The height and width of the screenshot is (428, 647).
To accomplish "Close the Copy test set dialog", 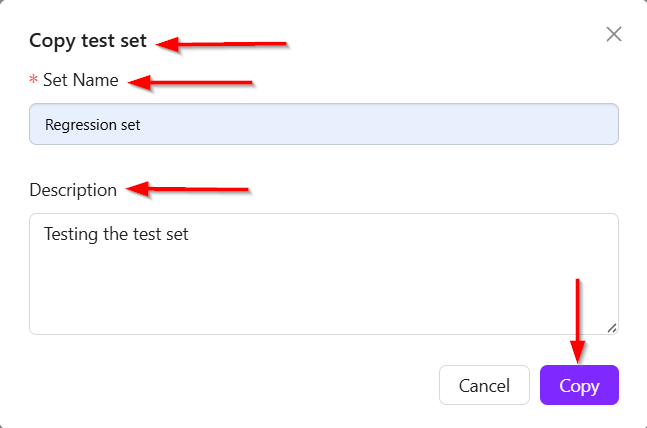I will tap(614, 34).
